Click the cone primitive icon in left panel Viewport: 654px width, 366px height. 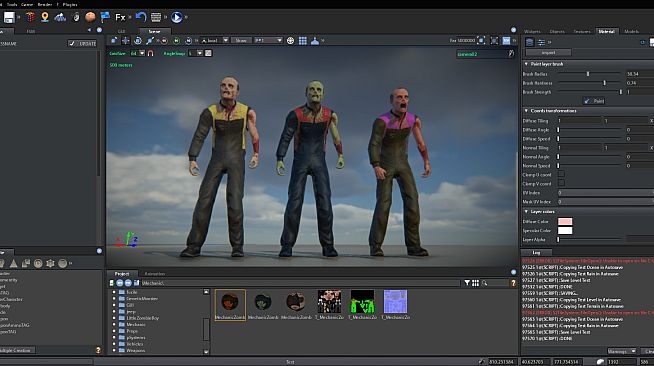(x=13, y=263)
